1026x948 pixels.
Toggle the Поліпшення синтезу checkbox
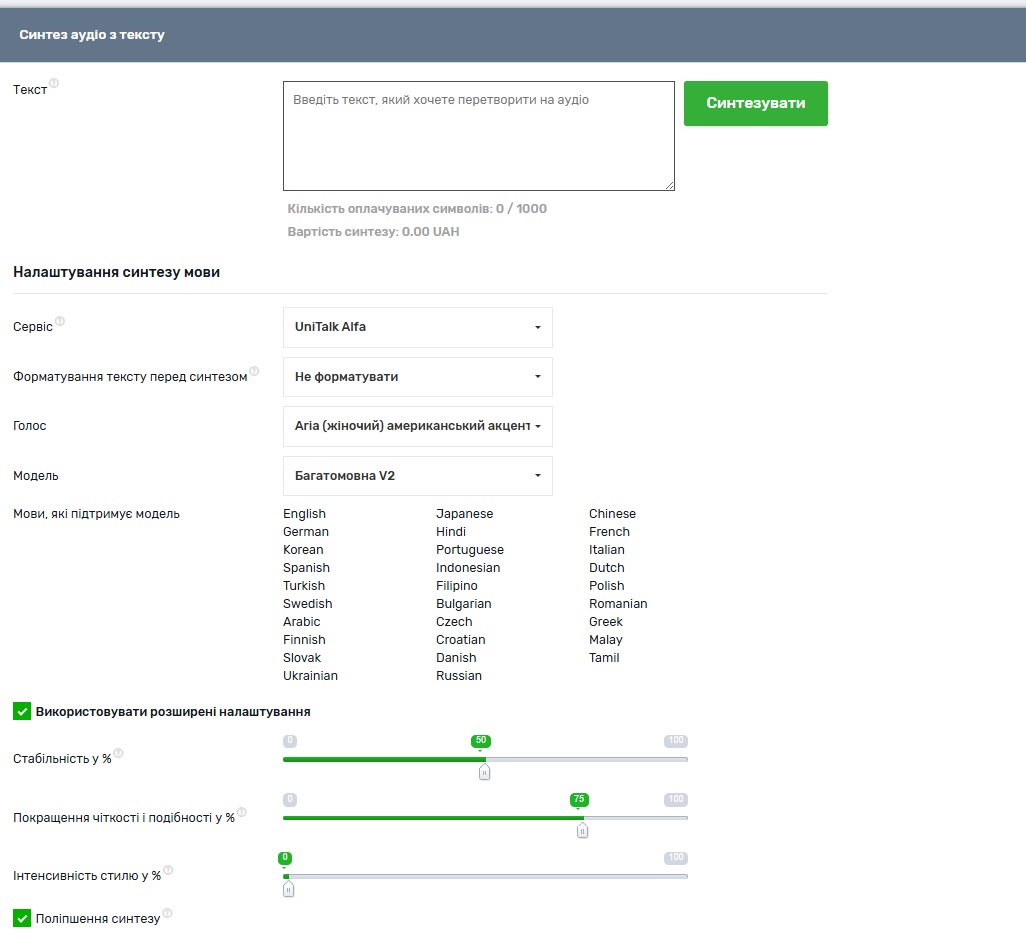22,917
